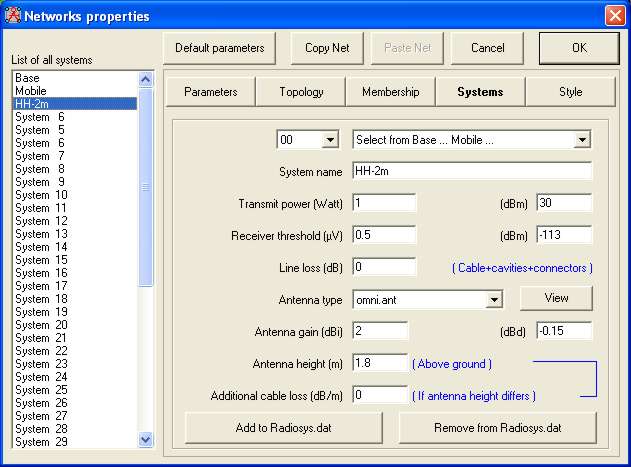Click Add to Radiosys.dat button
The height and width of the screenshot is (467, 631).
click(284, 428)
